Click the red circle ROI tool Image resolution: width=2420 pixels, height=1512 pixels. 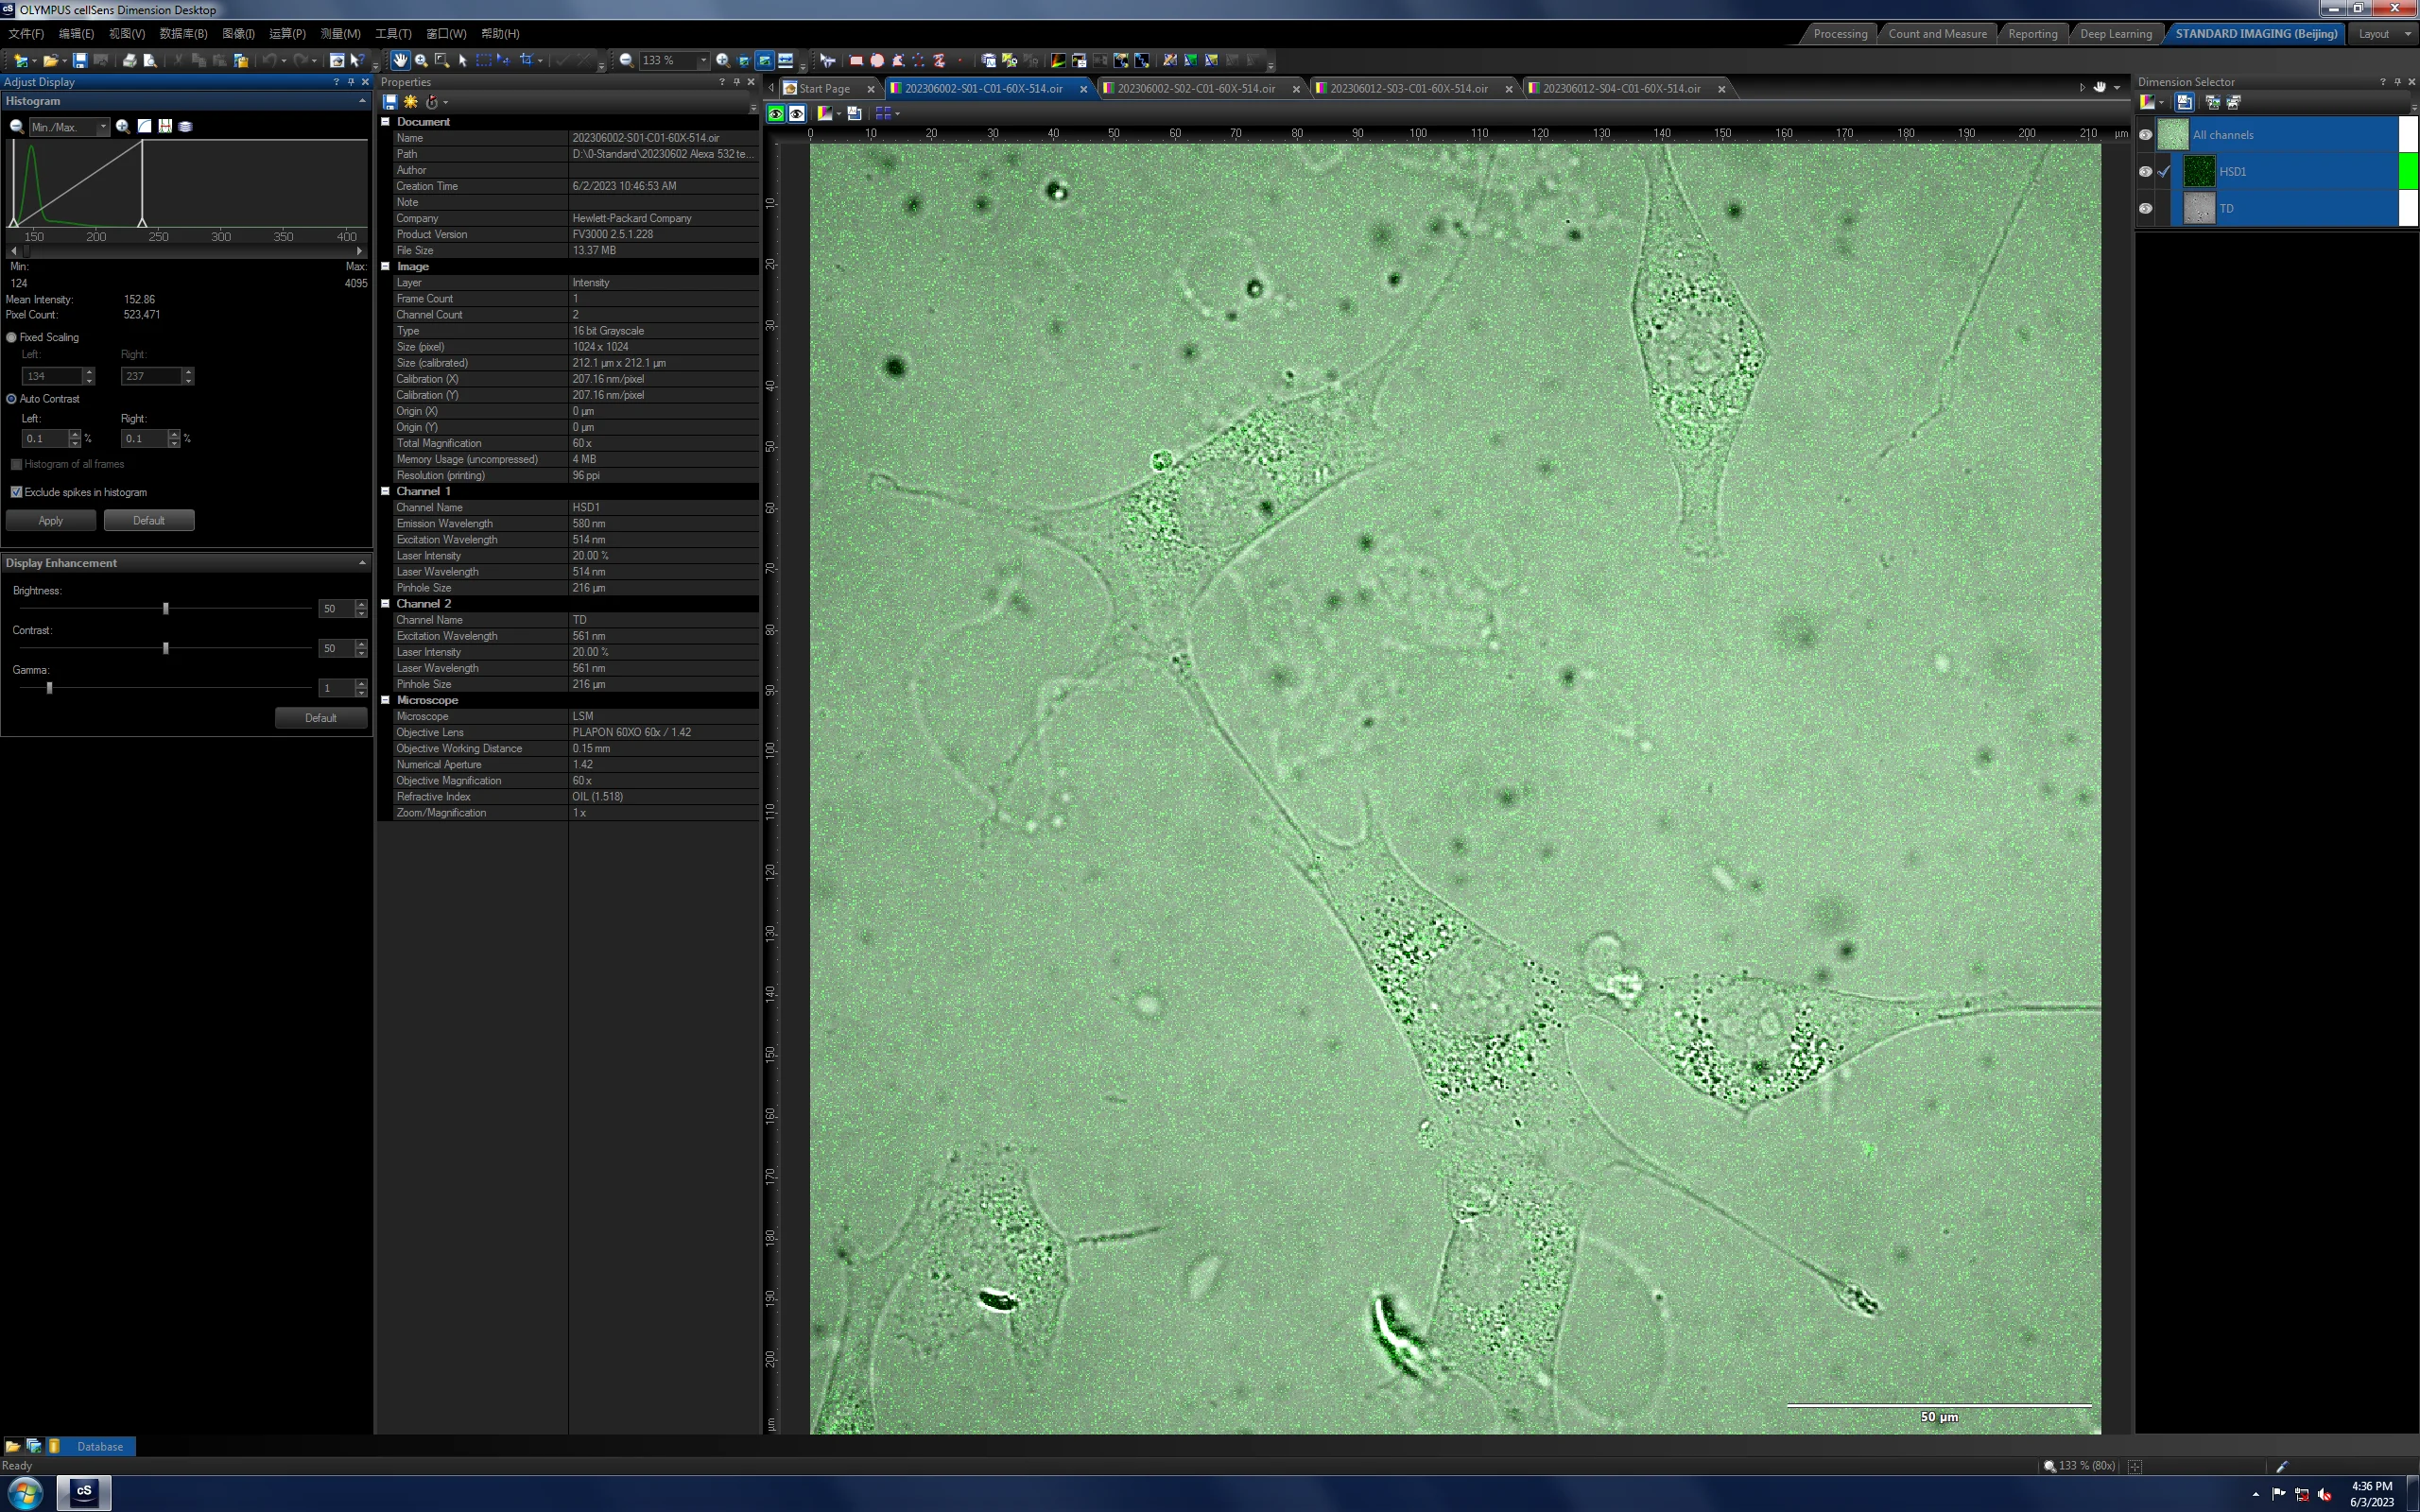(x=877, y=60)
